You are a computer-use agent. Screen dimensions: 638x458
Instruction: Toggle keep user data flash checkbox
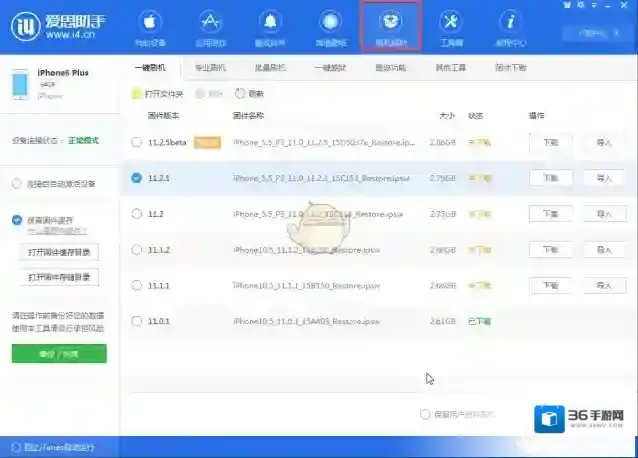coord(425,414)
